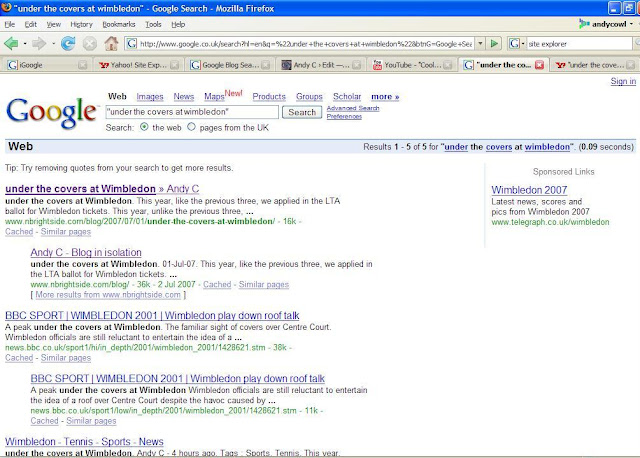This screenshot has width=640, height=458.
Task: Open sponsored link "Wimbledon 2007"
Action: tap(529, 190)
